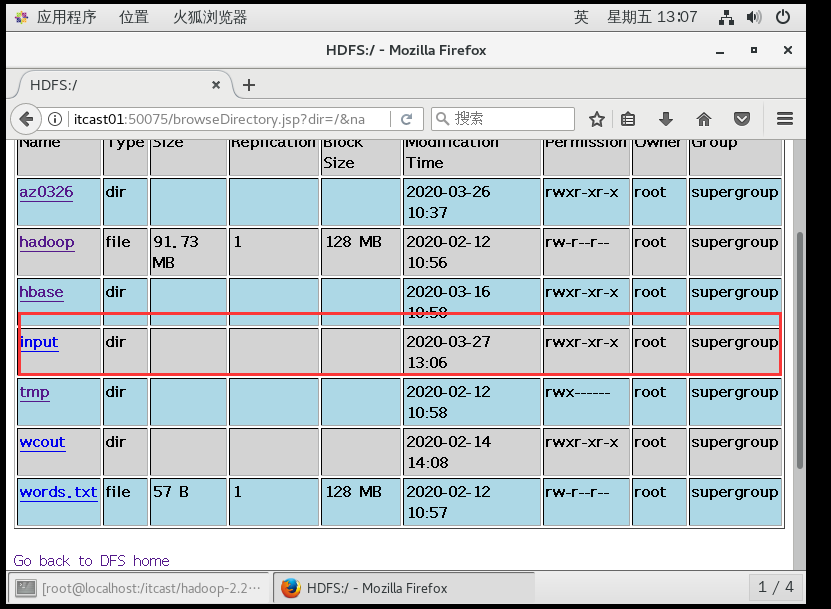Click Modification Time column header
This screenshot has width=831, height=609.
pos(472,157)
